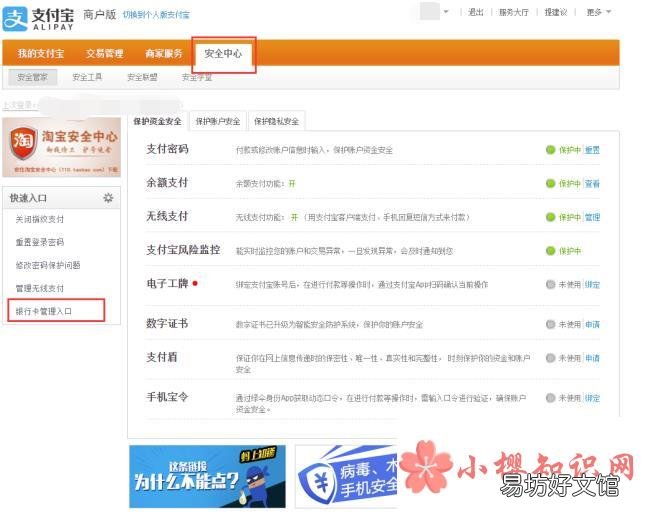This screenshot has height=517, width=647.
Task: Click 申请 link for 支付盾
Action: click(x=592, y=358)
